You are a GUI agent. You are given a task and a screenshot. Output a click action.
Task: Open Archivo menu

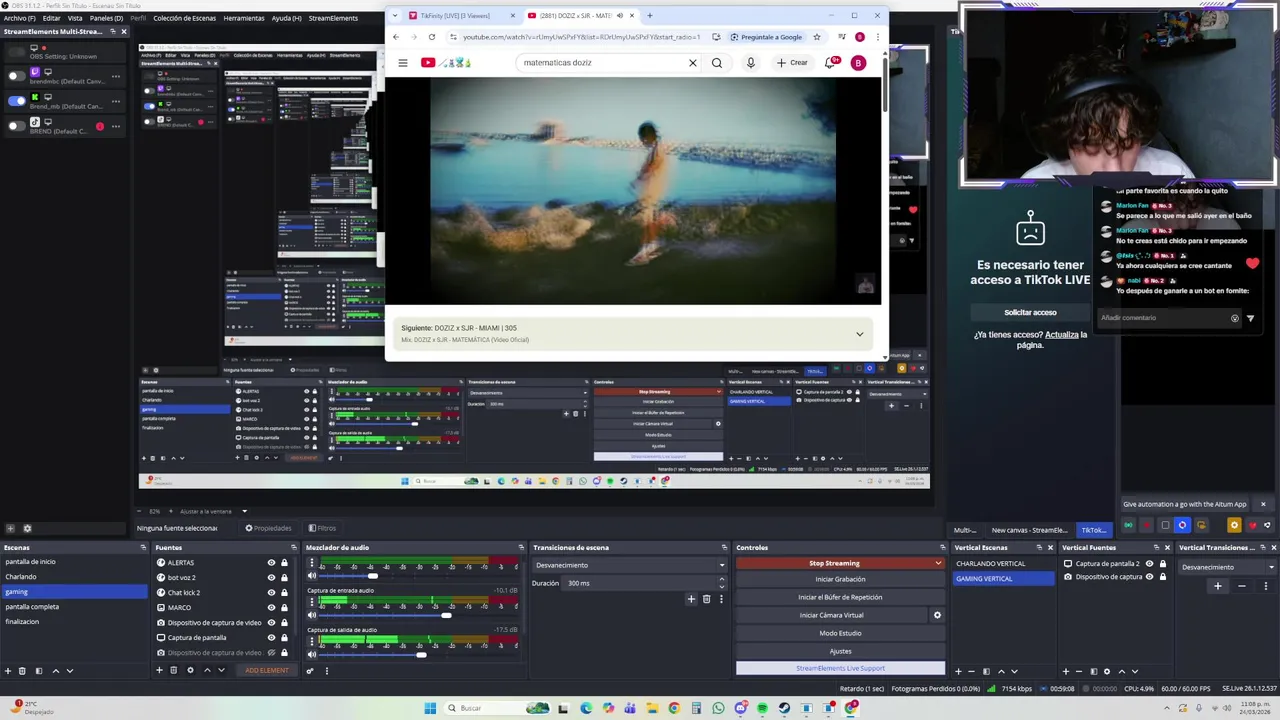coord(19,18)
